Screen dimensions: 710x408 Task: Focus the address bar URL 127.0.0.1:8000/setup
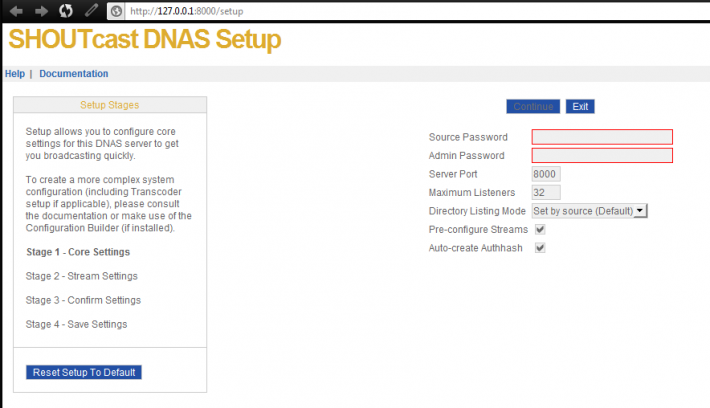187,11
